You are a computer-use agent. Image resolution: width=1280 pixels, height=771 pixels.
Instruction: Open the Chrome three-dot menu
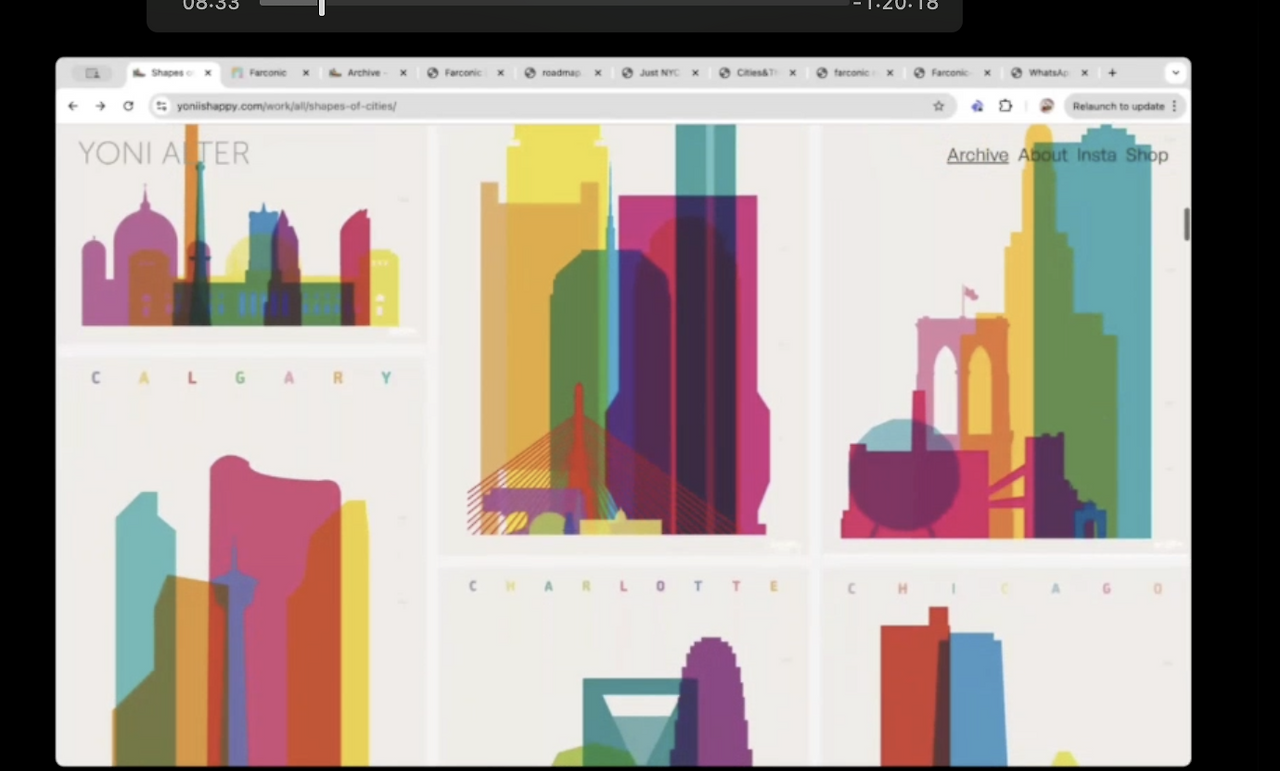coord(1174,106)
